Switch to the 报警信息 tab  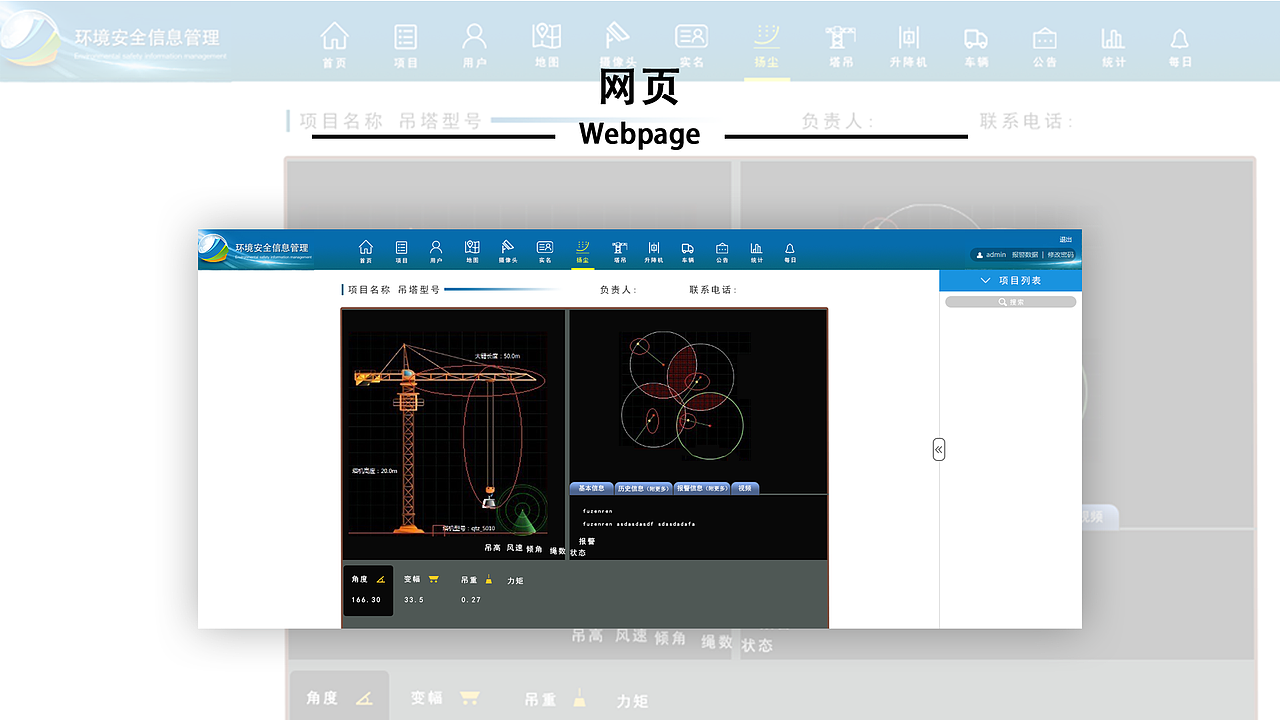click(703, 489)
